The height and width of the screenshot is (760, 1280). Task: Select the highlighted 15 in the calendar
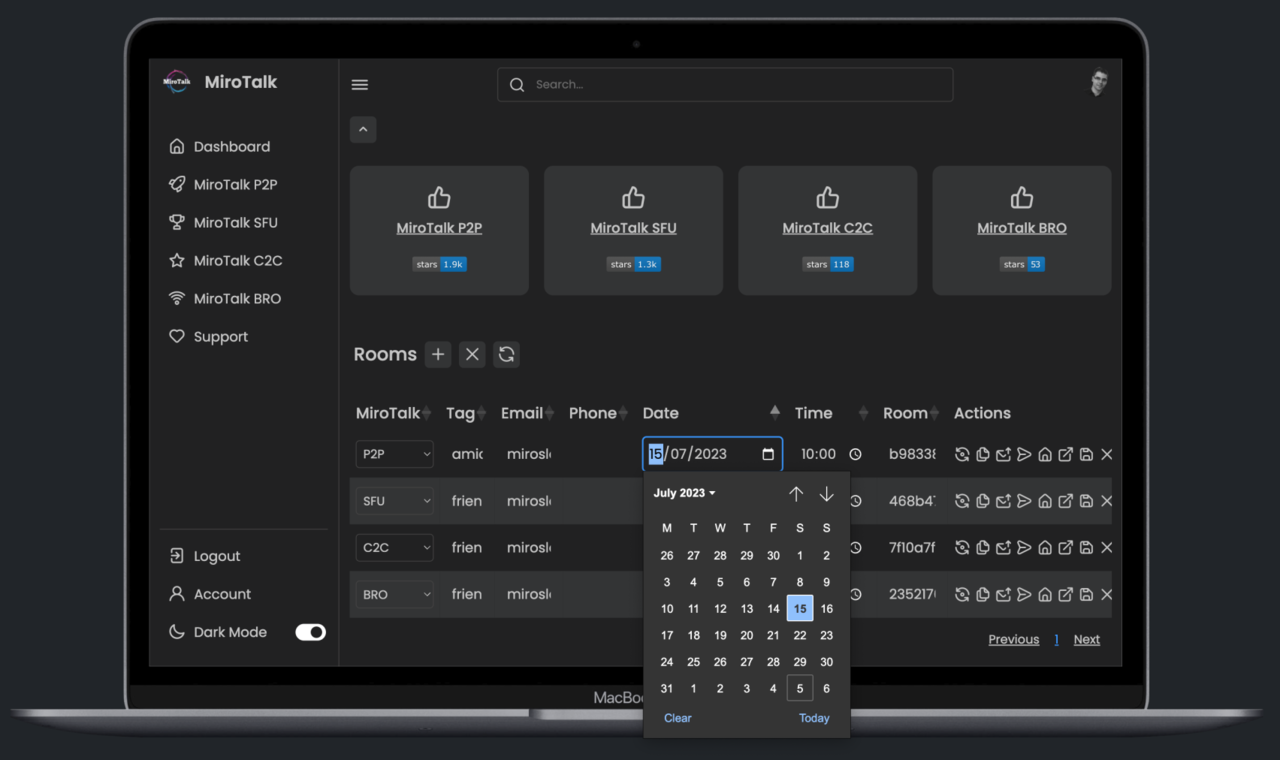[800, 608]
